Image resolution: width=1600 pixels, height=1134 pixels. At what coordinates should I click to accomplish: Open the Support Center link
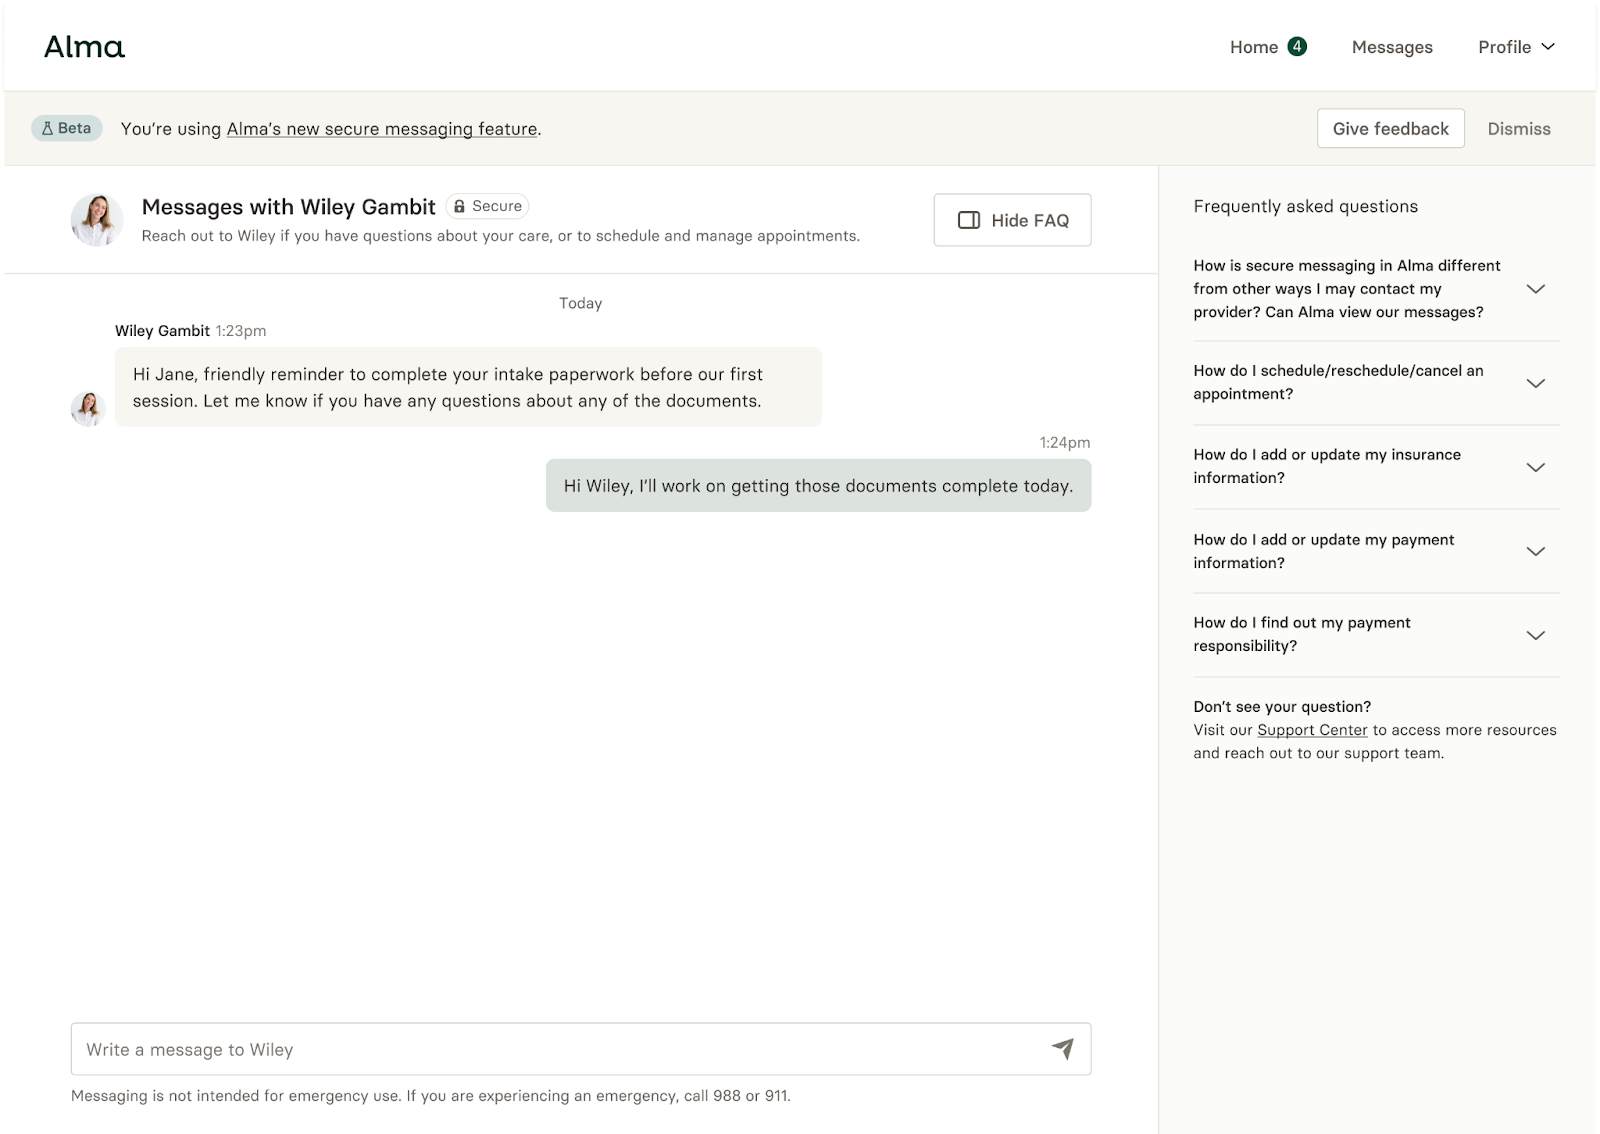[x=1311, y=730]
